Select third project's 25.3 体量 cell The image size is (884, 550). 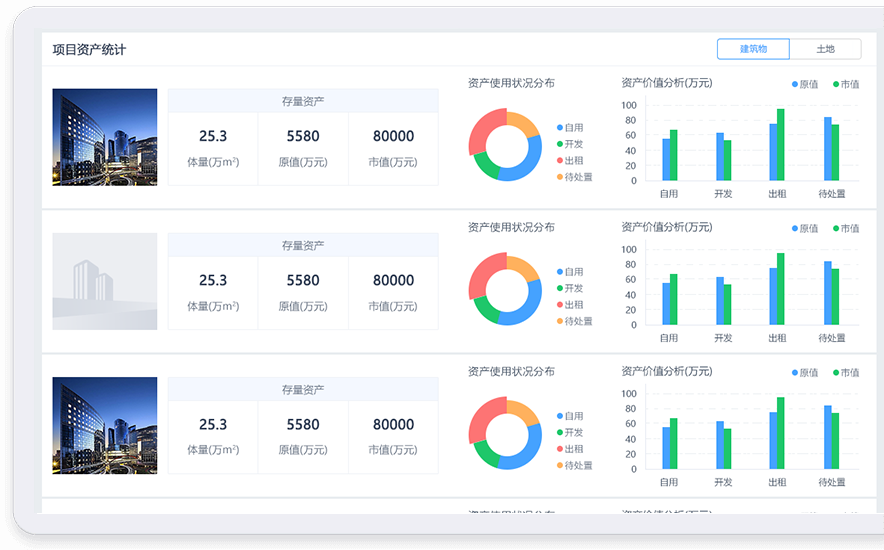tap(213, 437)
